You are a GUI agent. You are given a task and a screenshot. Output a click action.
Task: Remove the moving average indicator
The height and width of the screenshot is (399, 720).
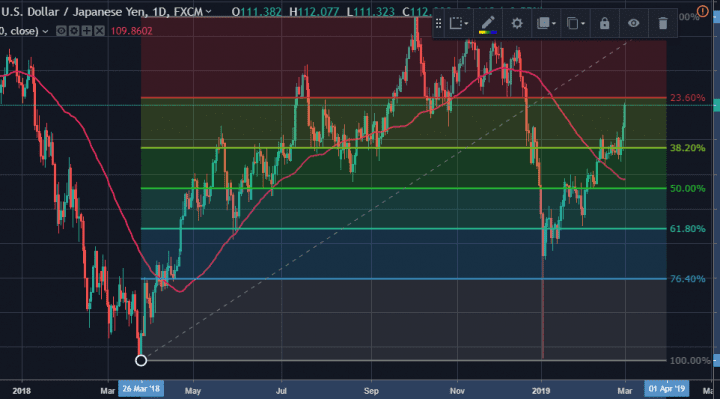click(x=99, y=31)
